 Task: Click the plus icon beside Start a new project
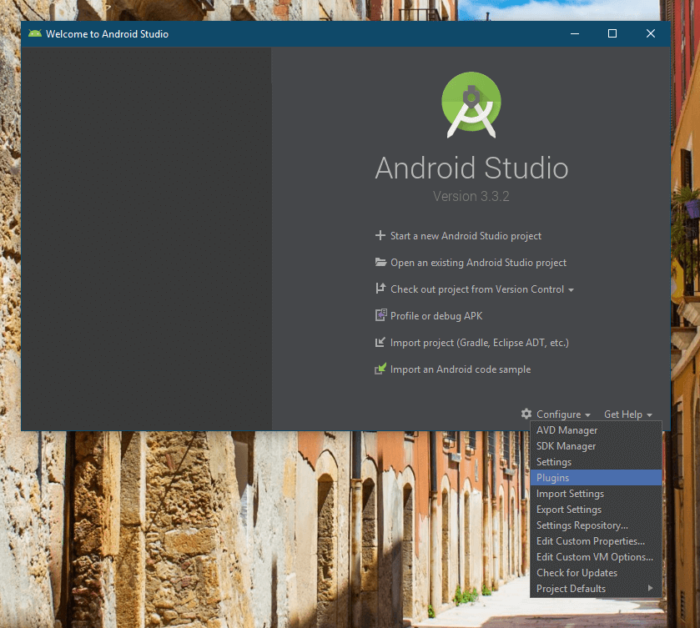tap(380, 235)
